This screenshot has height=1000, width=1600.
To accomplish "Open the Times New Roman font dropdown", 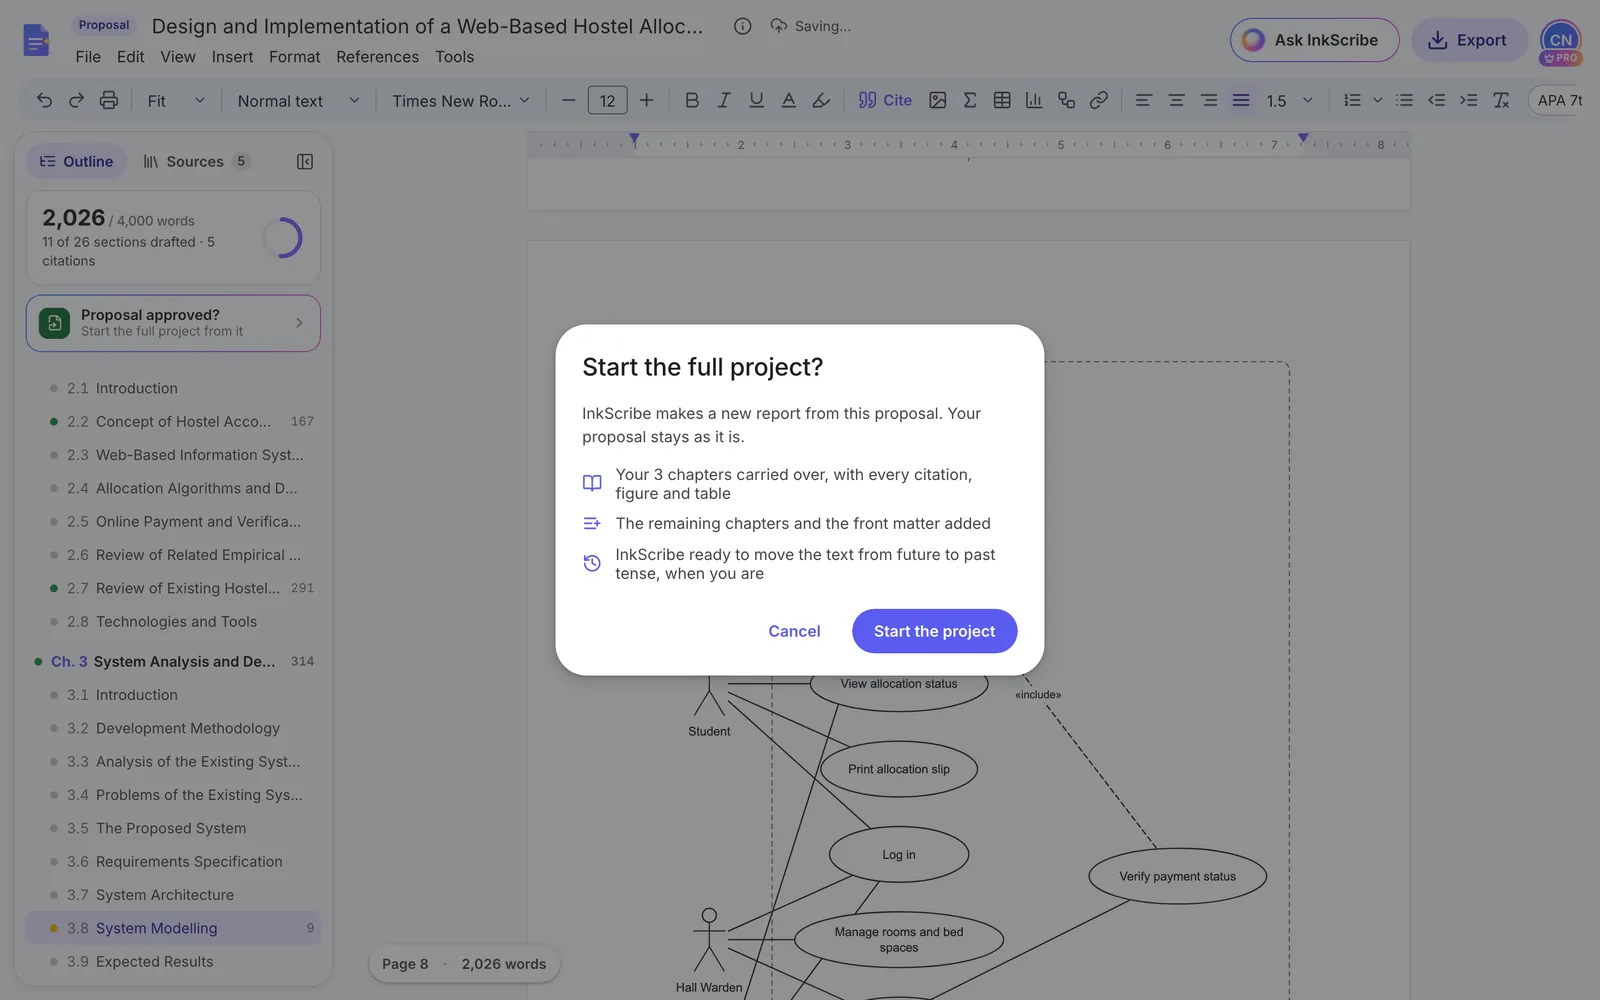I will (x=460, y=100).
